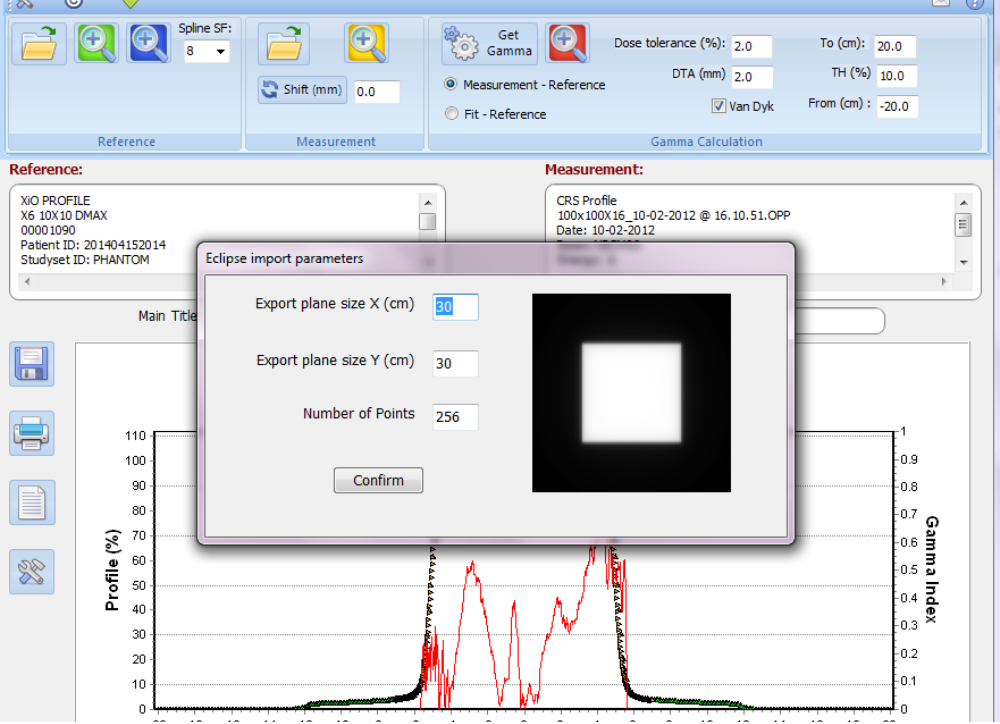Select Measurement - Reference radio option
Screen dimensions: 1000x724
click(451, 85)
